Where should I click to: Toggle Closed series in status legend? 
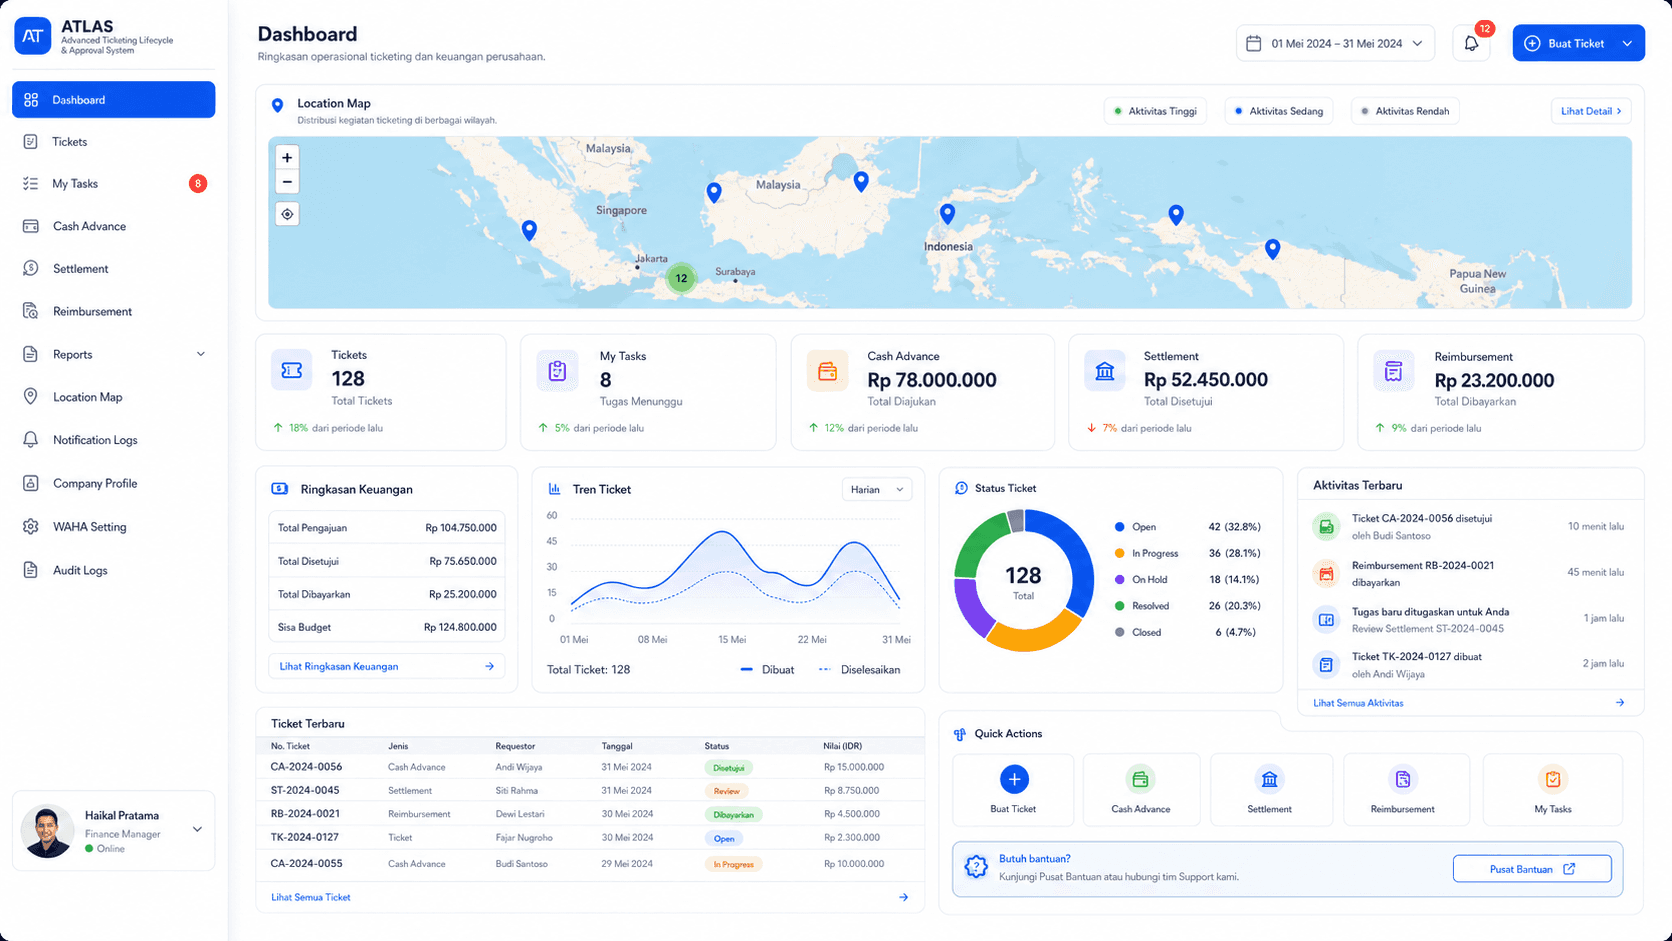coord(1138,632)
